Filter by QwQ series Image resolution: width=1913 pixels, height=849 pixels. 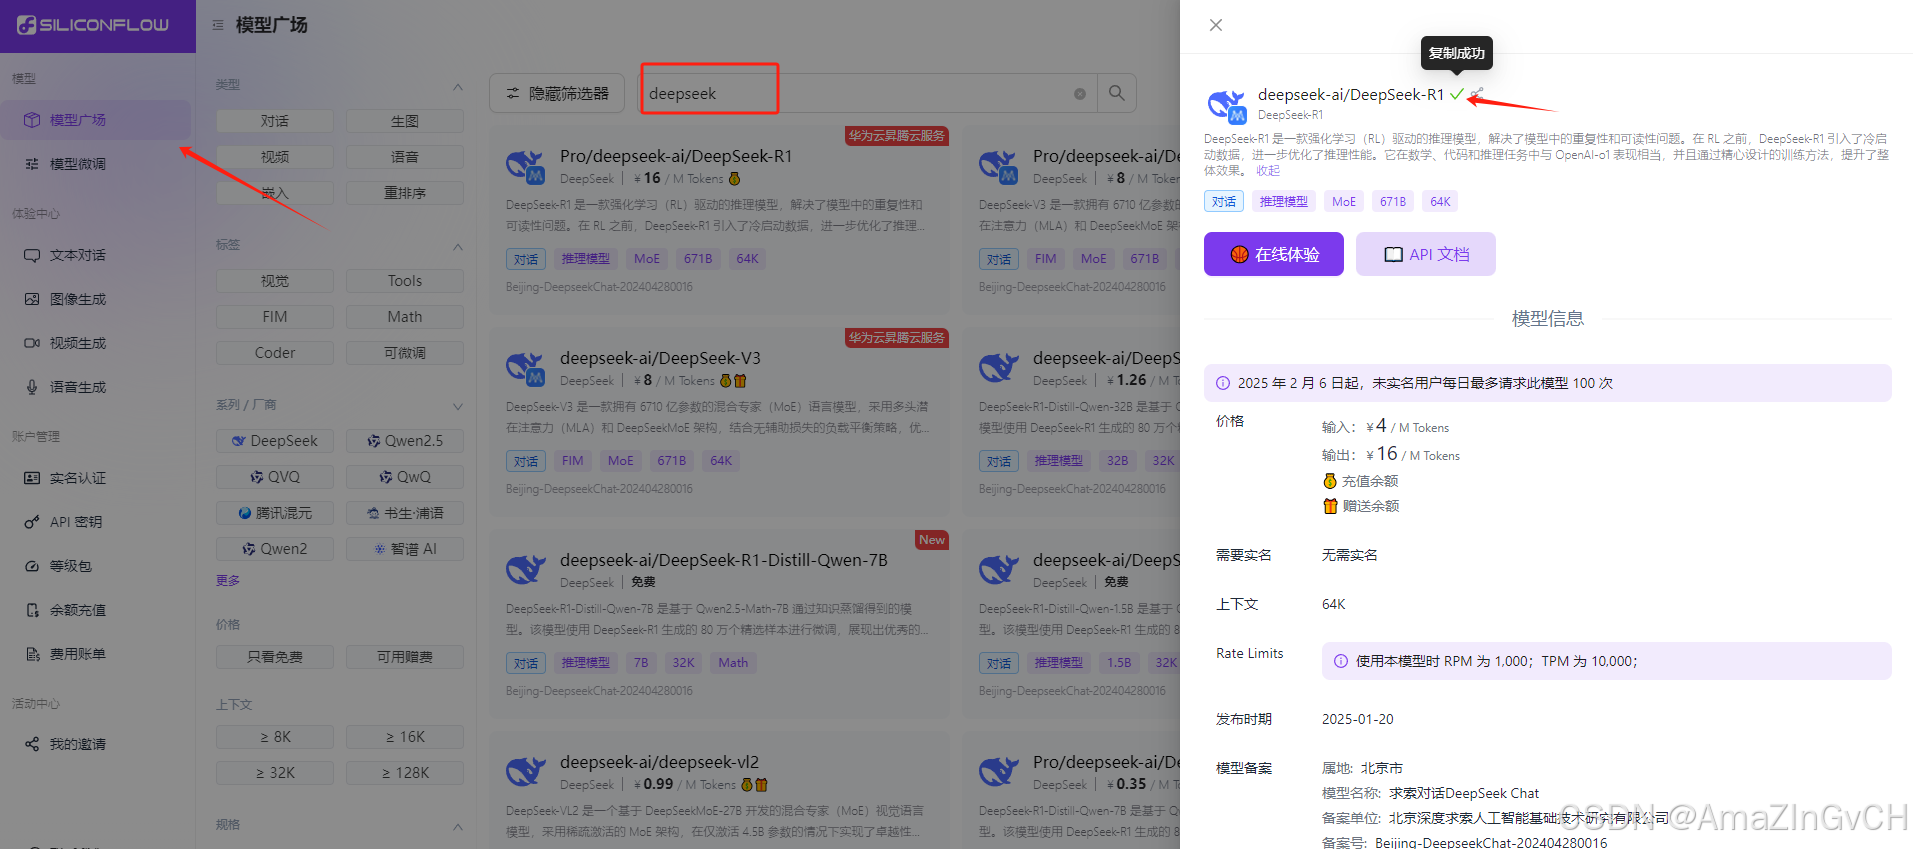(x=405, y=477)
